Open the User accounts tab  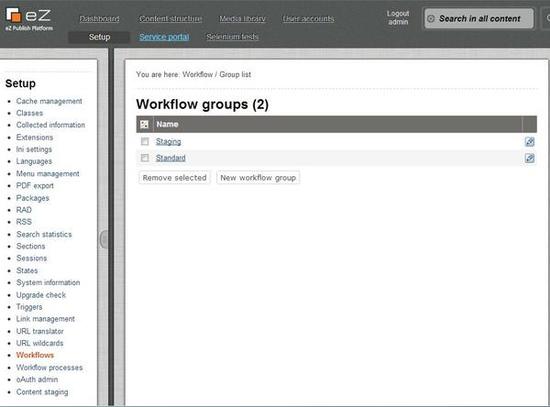(x=308, y=19)
